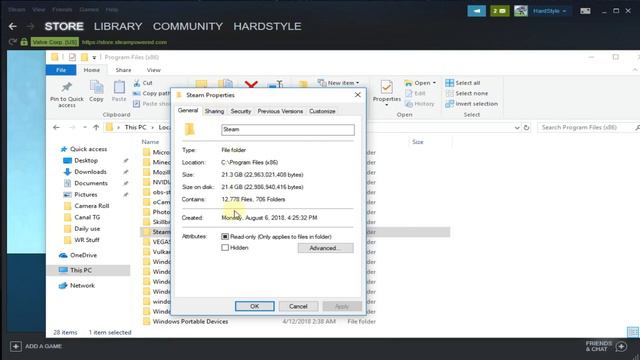Image resolution: width=640 pixels, height=360 pixels.
Task: Click Copy in the Explorer ribbon
Action: 96,91
